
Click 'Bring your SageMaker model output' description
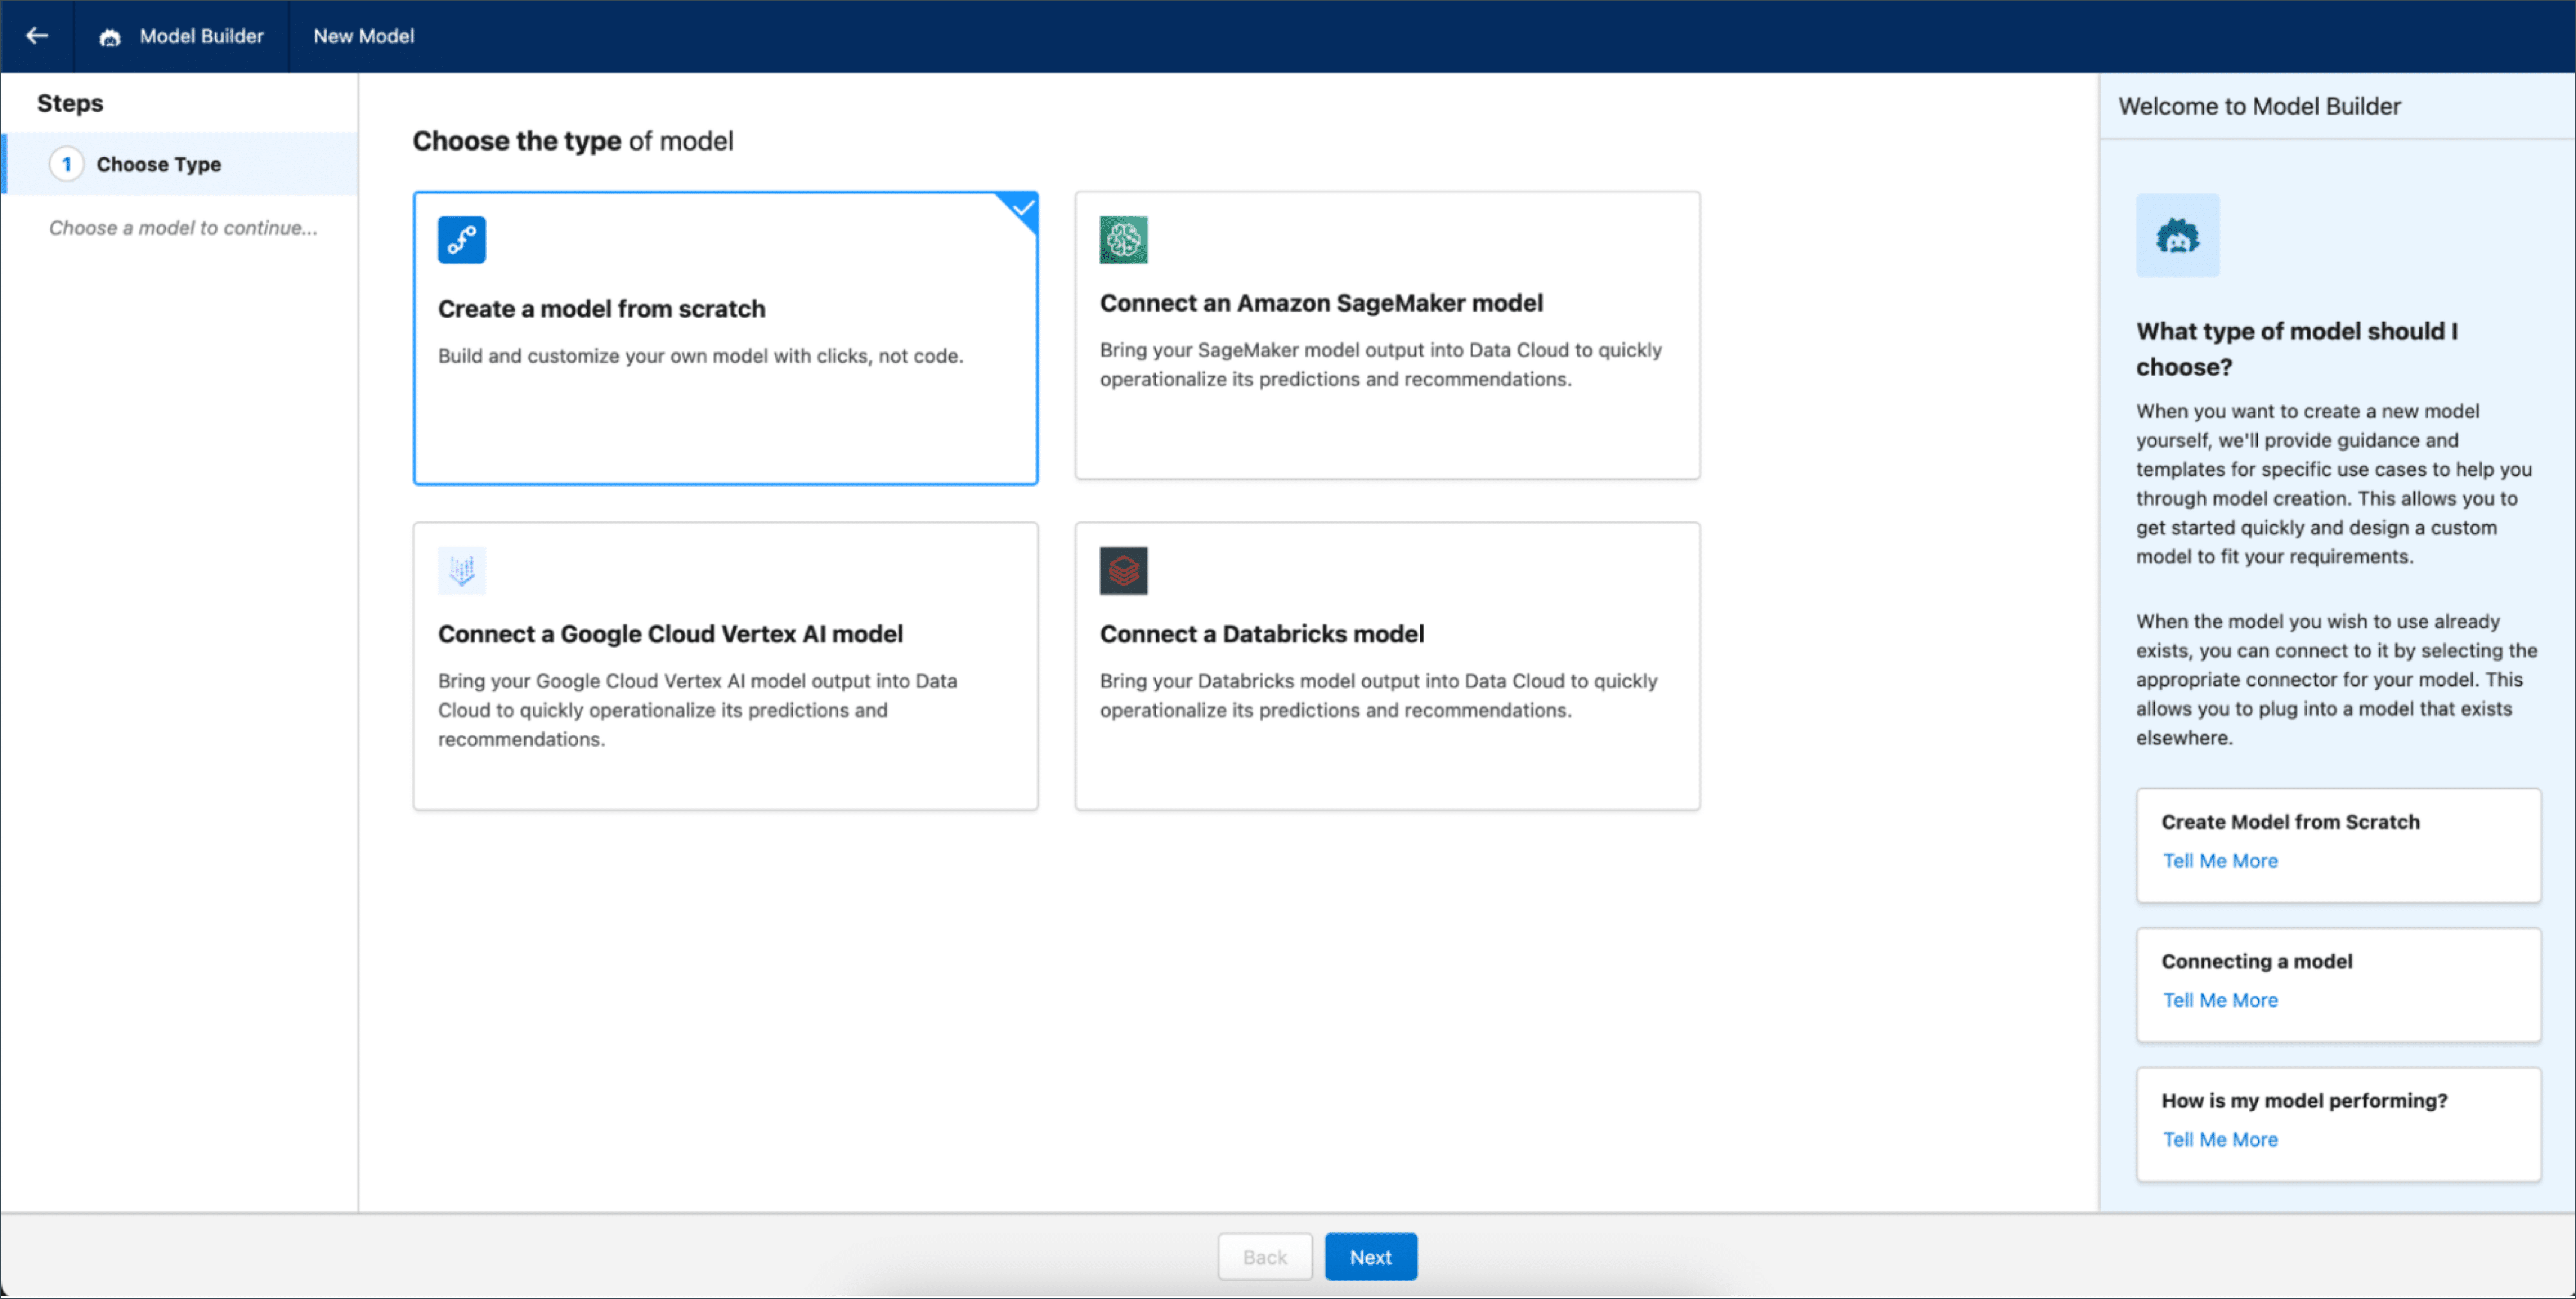1381,365
